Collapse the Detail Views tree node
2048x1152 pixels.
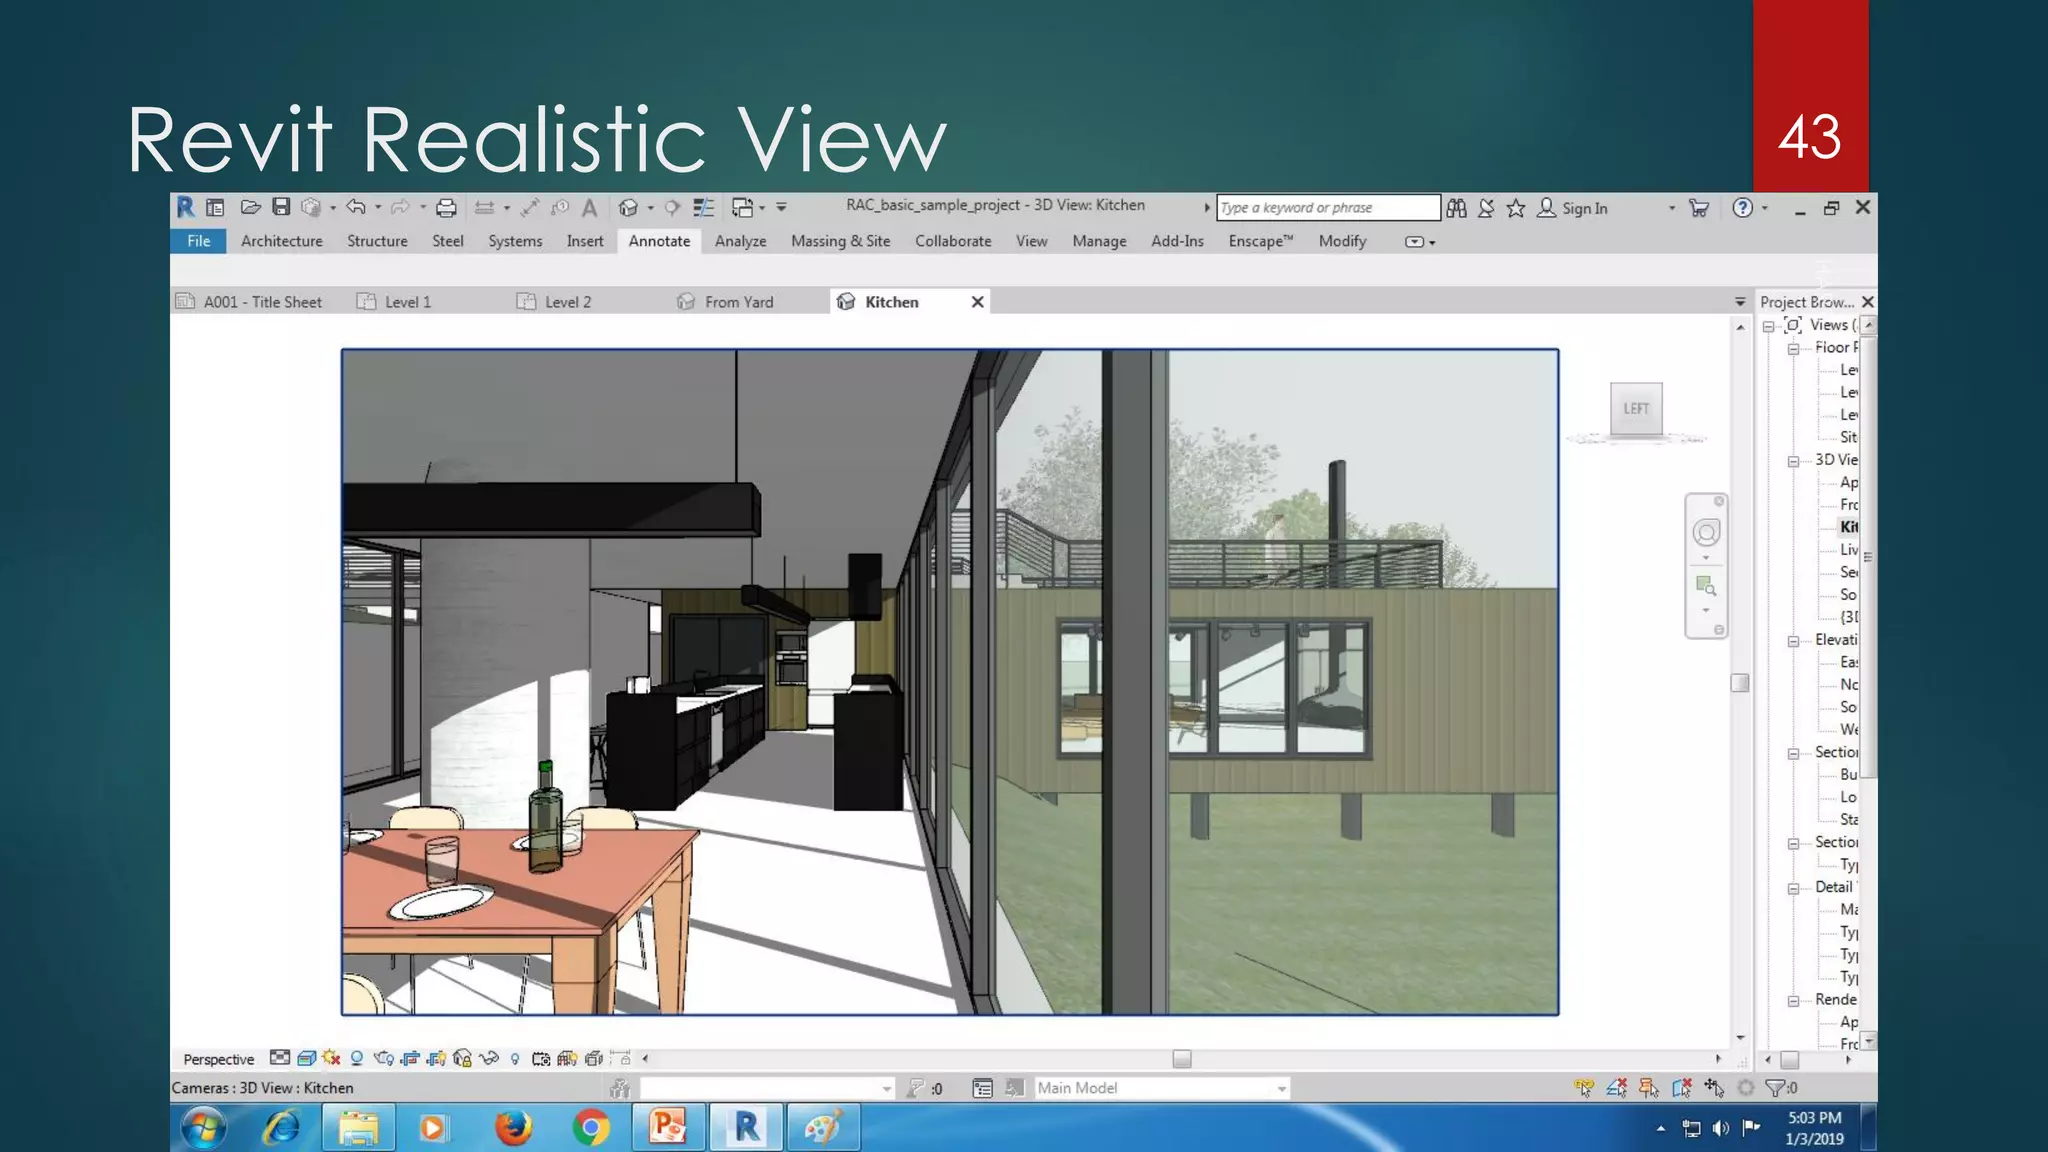(x=1794, y=888)
